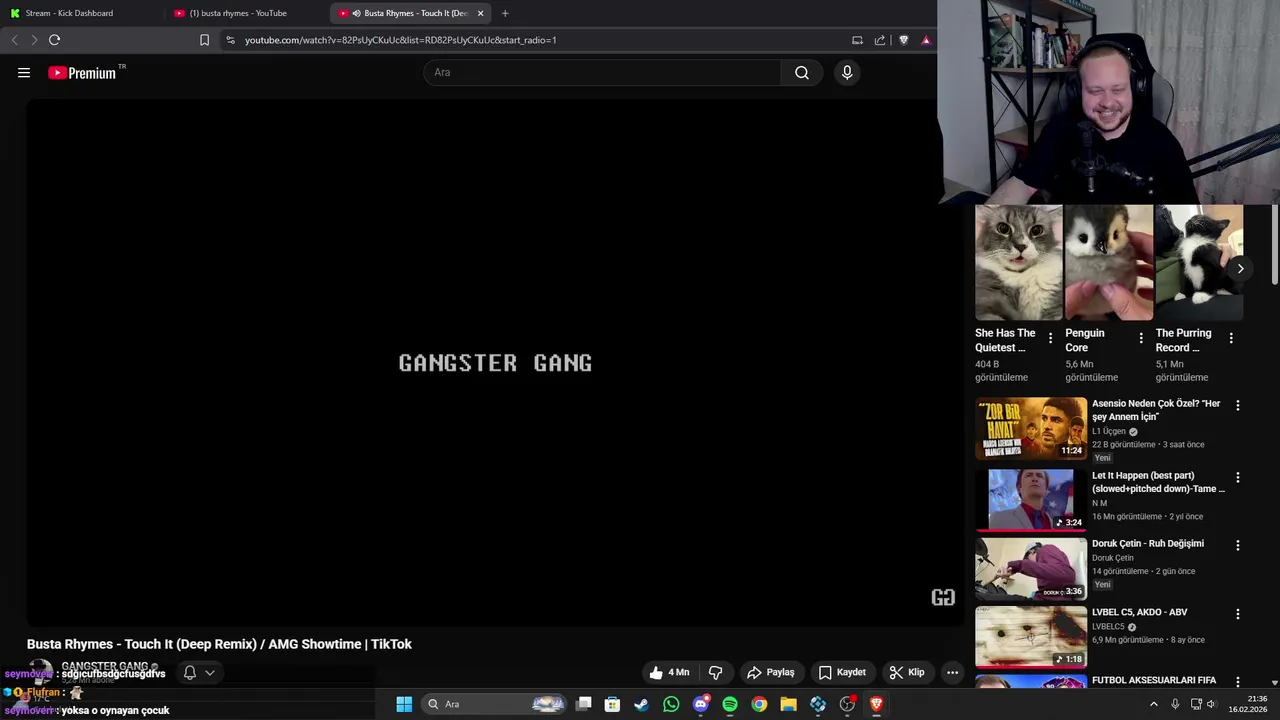Open LVBEL C5, AKDO - ABV video
Viewport: 1280px width, 720px height.
click(x=1140, y=612)
